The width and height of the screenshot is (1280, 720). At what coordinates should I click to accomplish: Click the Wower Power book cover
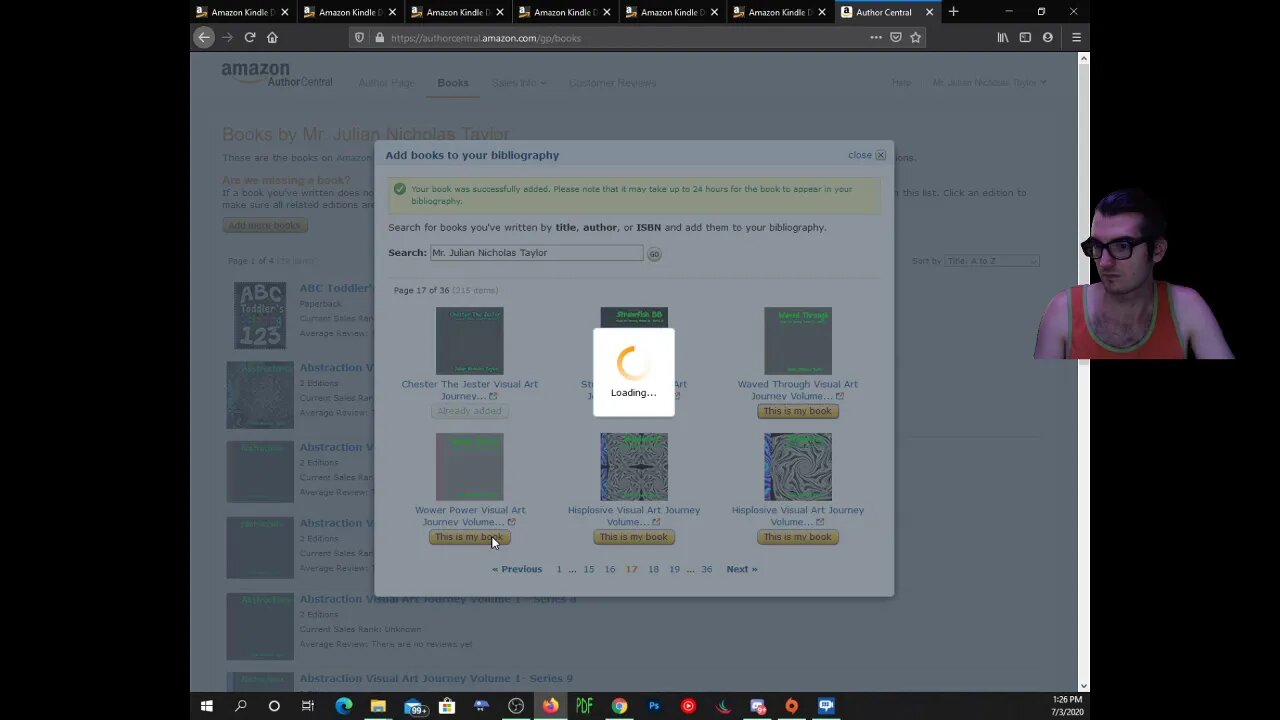[469, 467]
